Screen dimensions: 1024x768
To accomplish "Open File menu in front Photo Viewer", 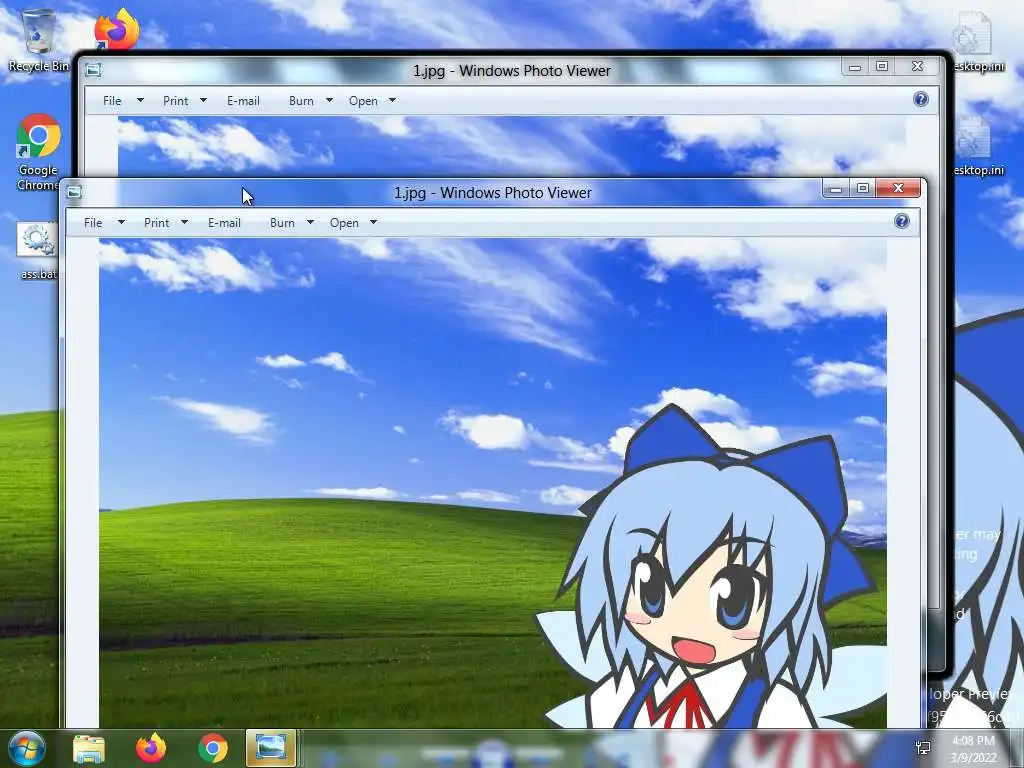I will 93,223.
